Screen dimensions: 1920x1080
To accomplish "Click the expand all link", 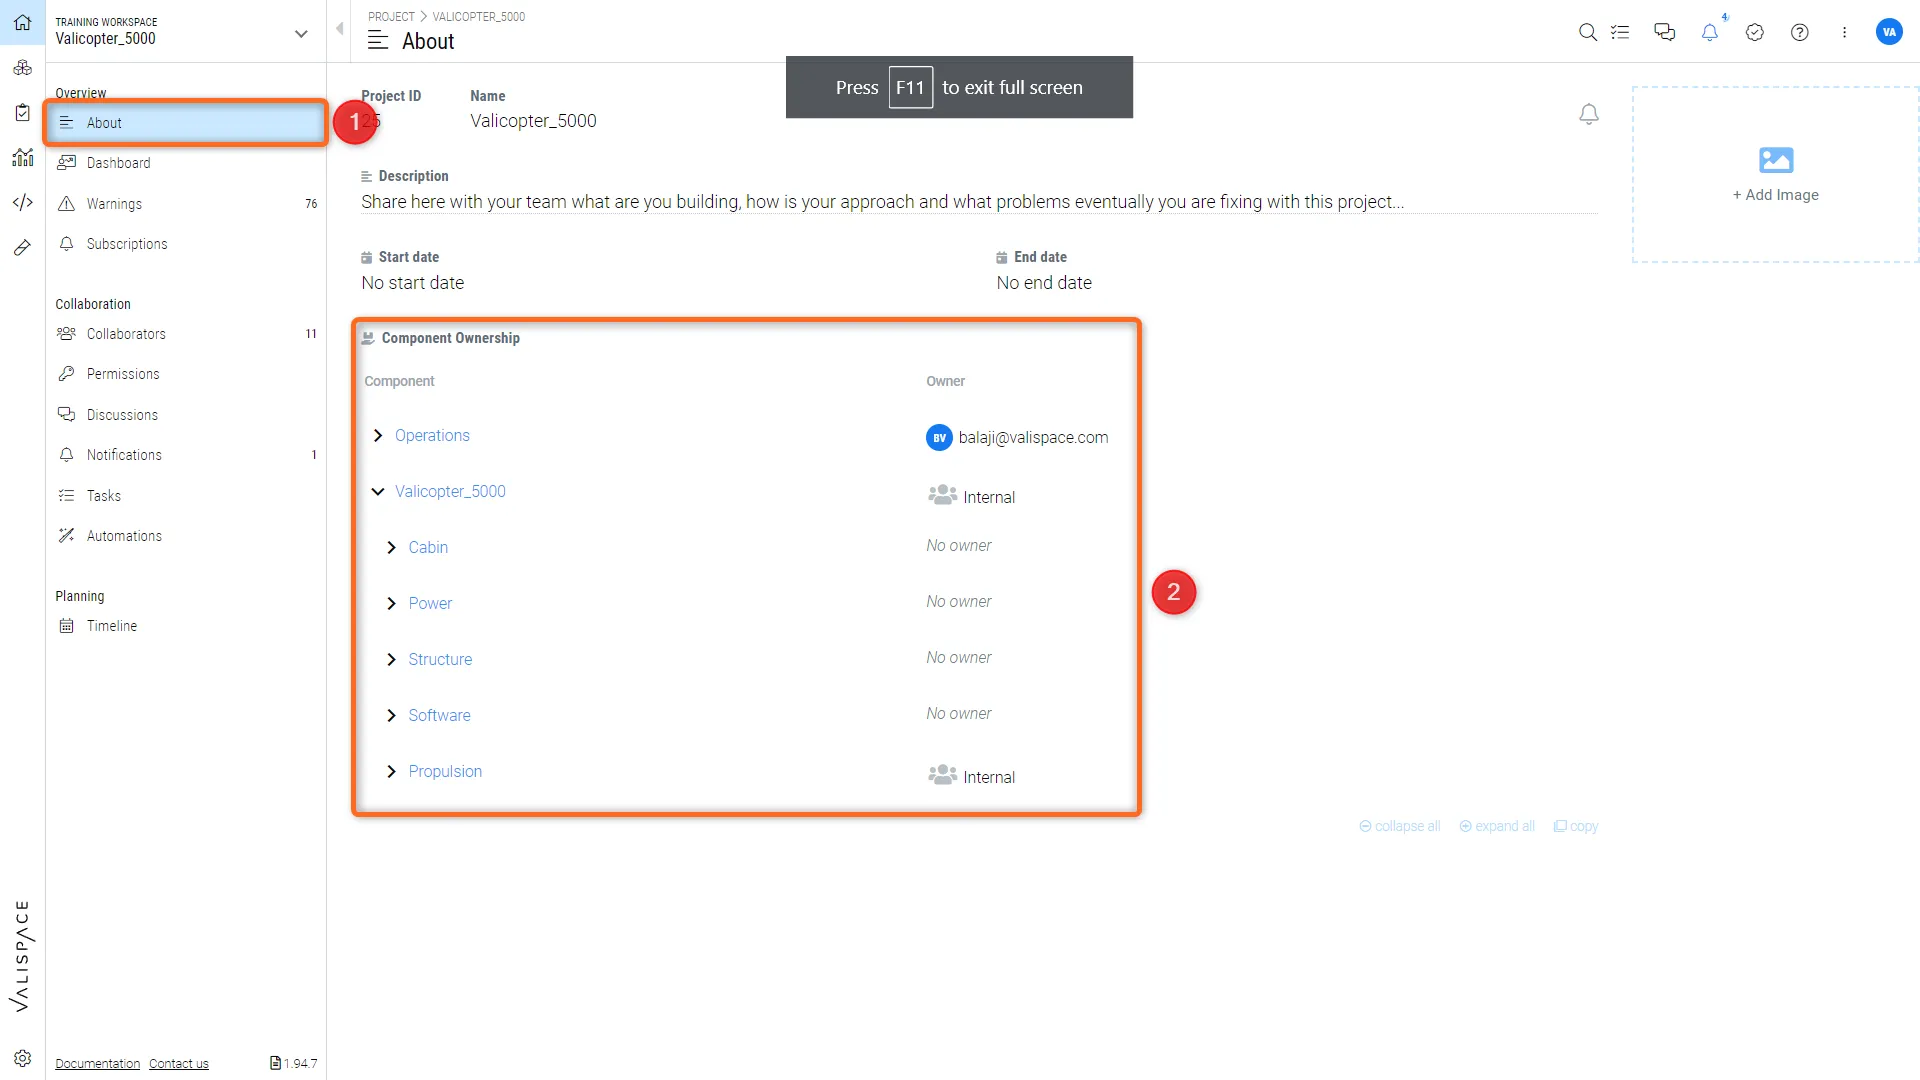I will (1497, 827).
